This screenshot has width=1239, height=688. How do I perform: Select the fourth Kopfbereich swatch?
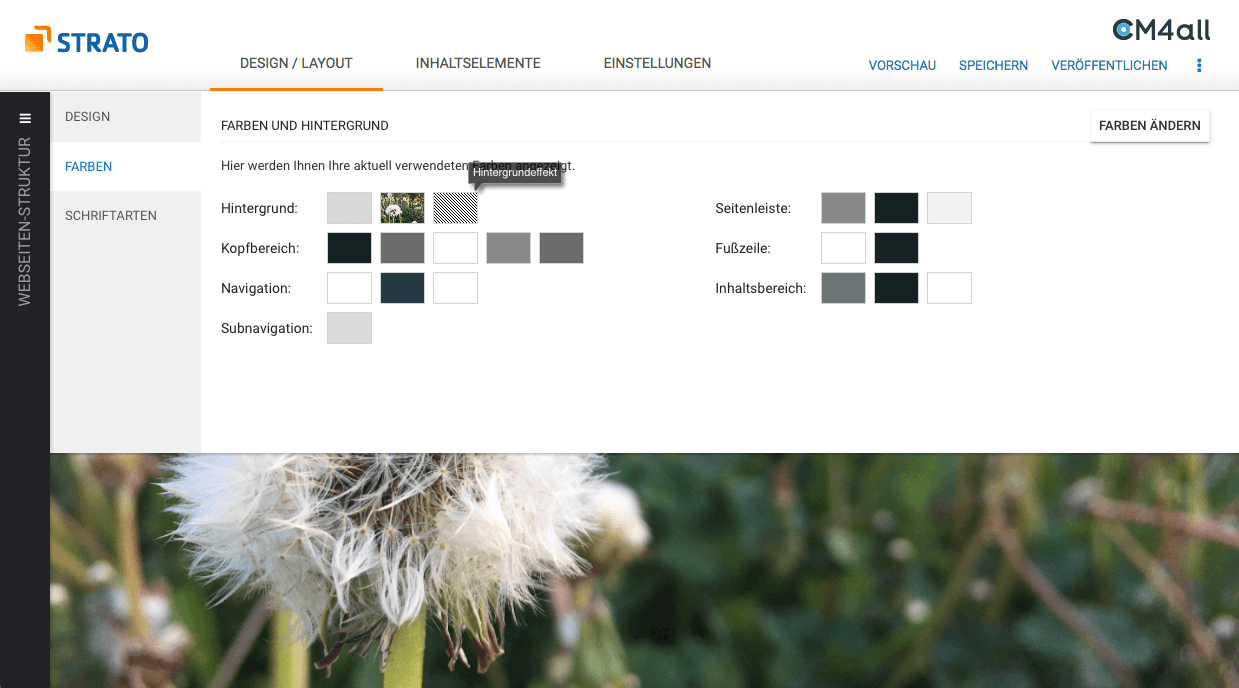pyautogui.click(x=508, y=248)
